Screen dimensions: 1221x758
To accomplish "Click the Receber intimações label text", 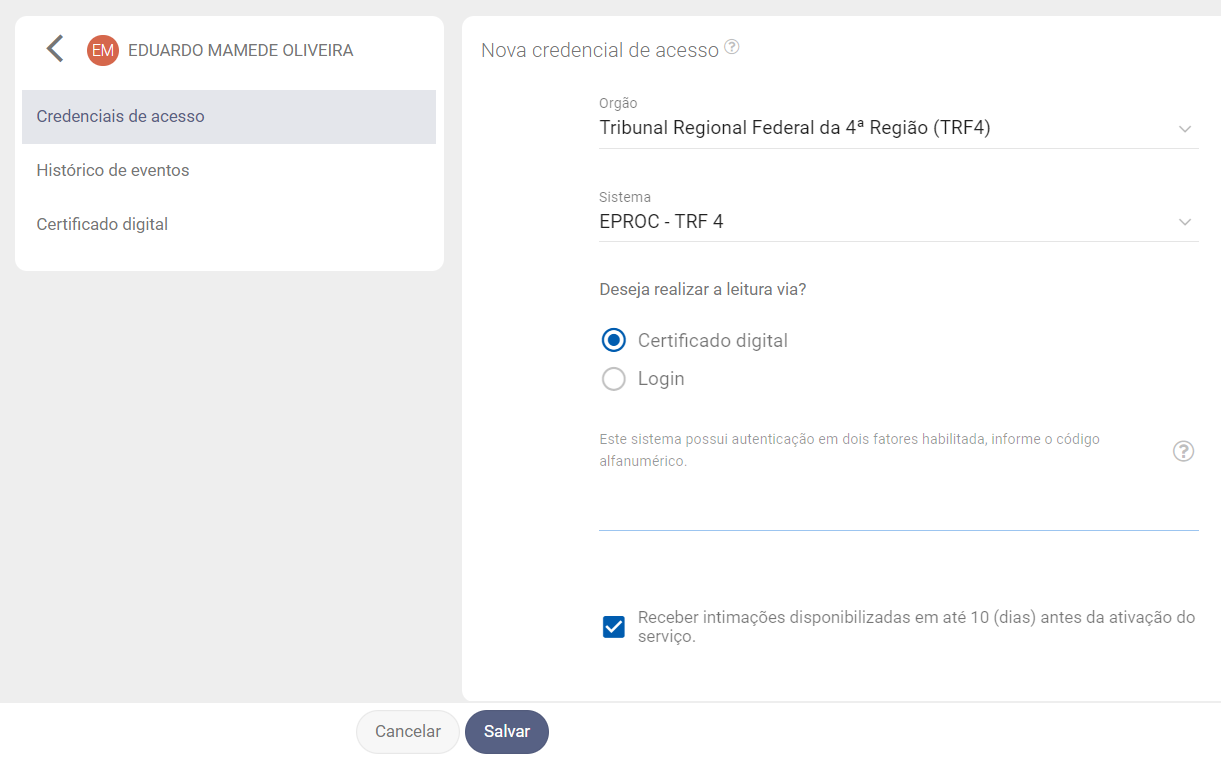I will click(916, 627).
